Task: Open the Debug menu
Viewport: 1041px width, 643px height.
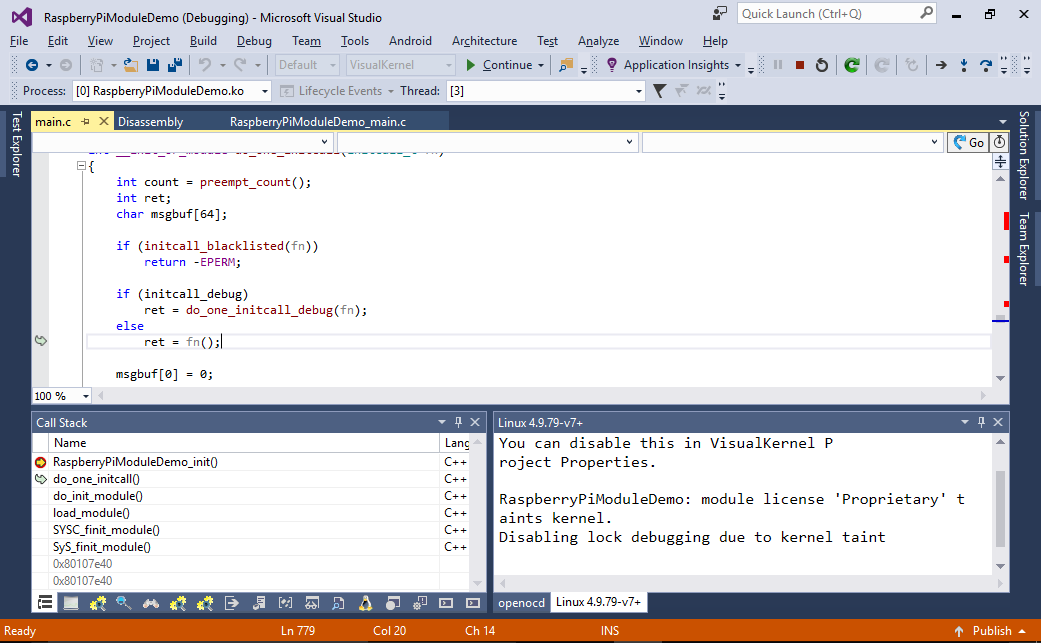Action: click(254, 41)
